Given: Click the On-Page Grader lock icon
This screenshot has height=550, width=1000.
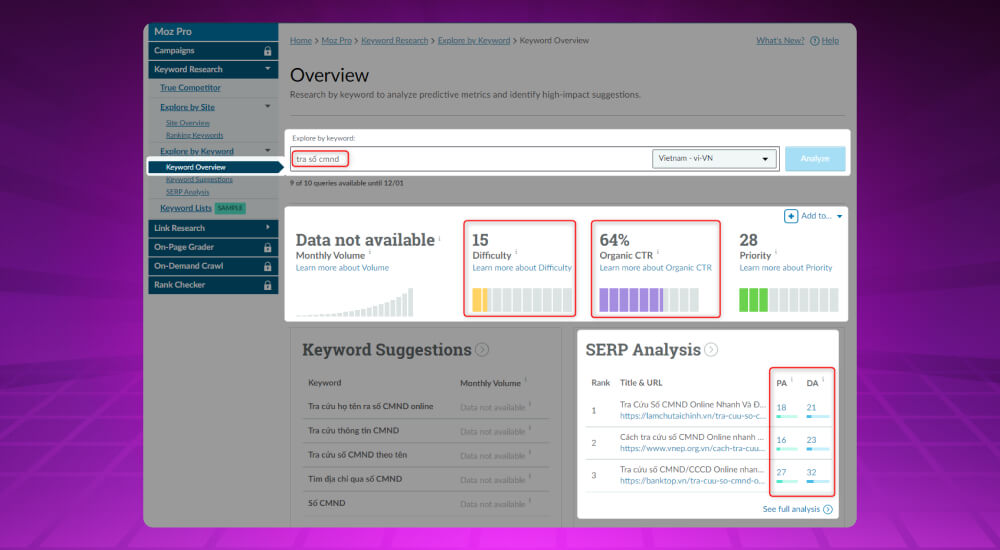Looking at the screenshot, I should (x=267, y=247).
